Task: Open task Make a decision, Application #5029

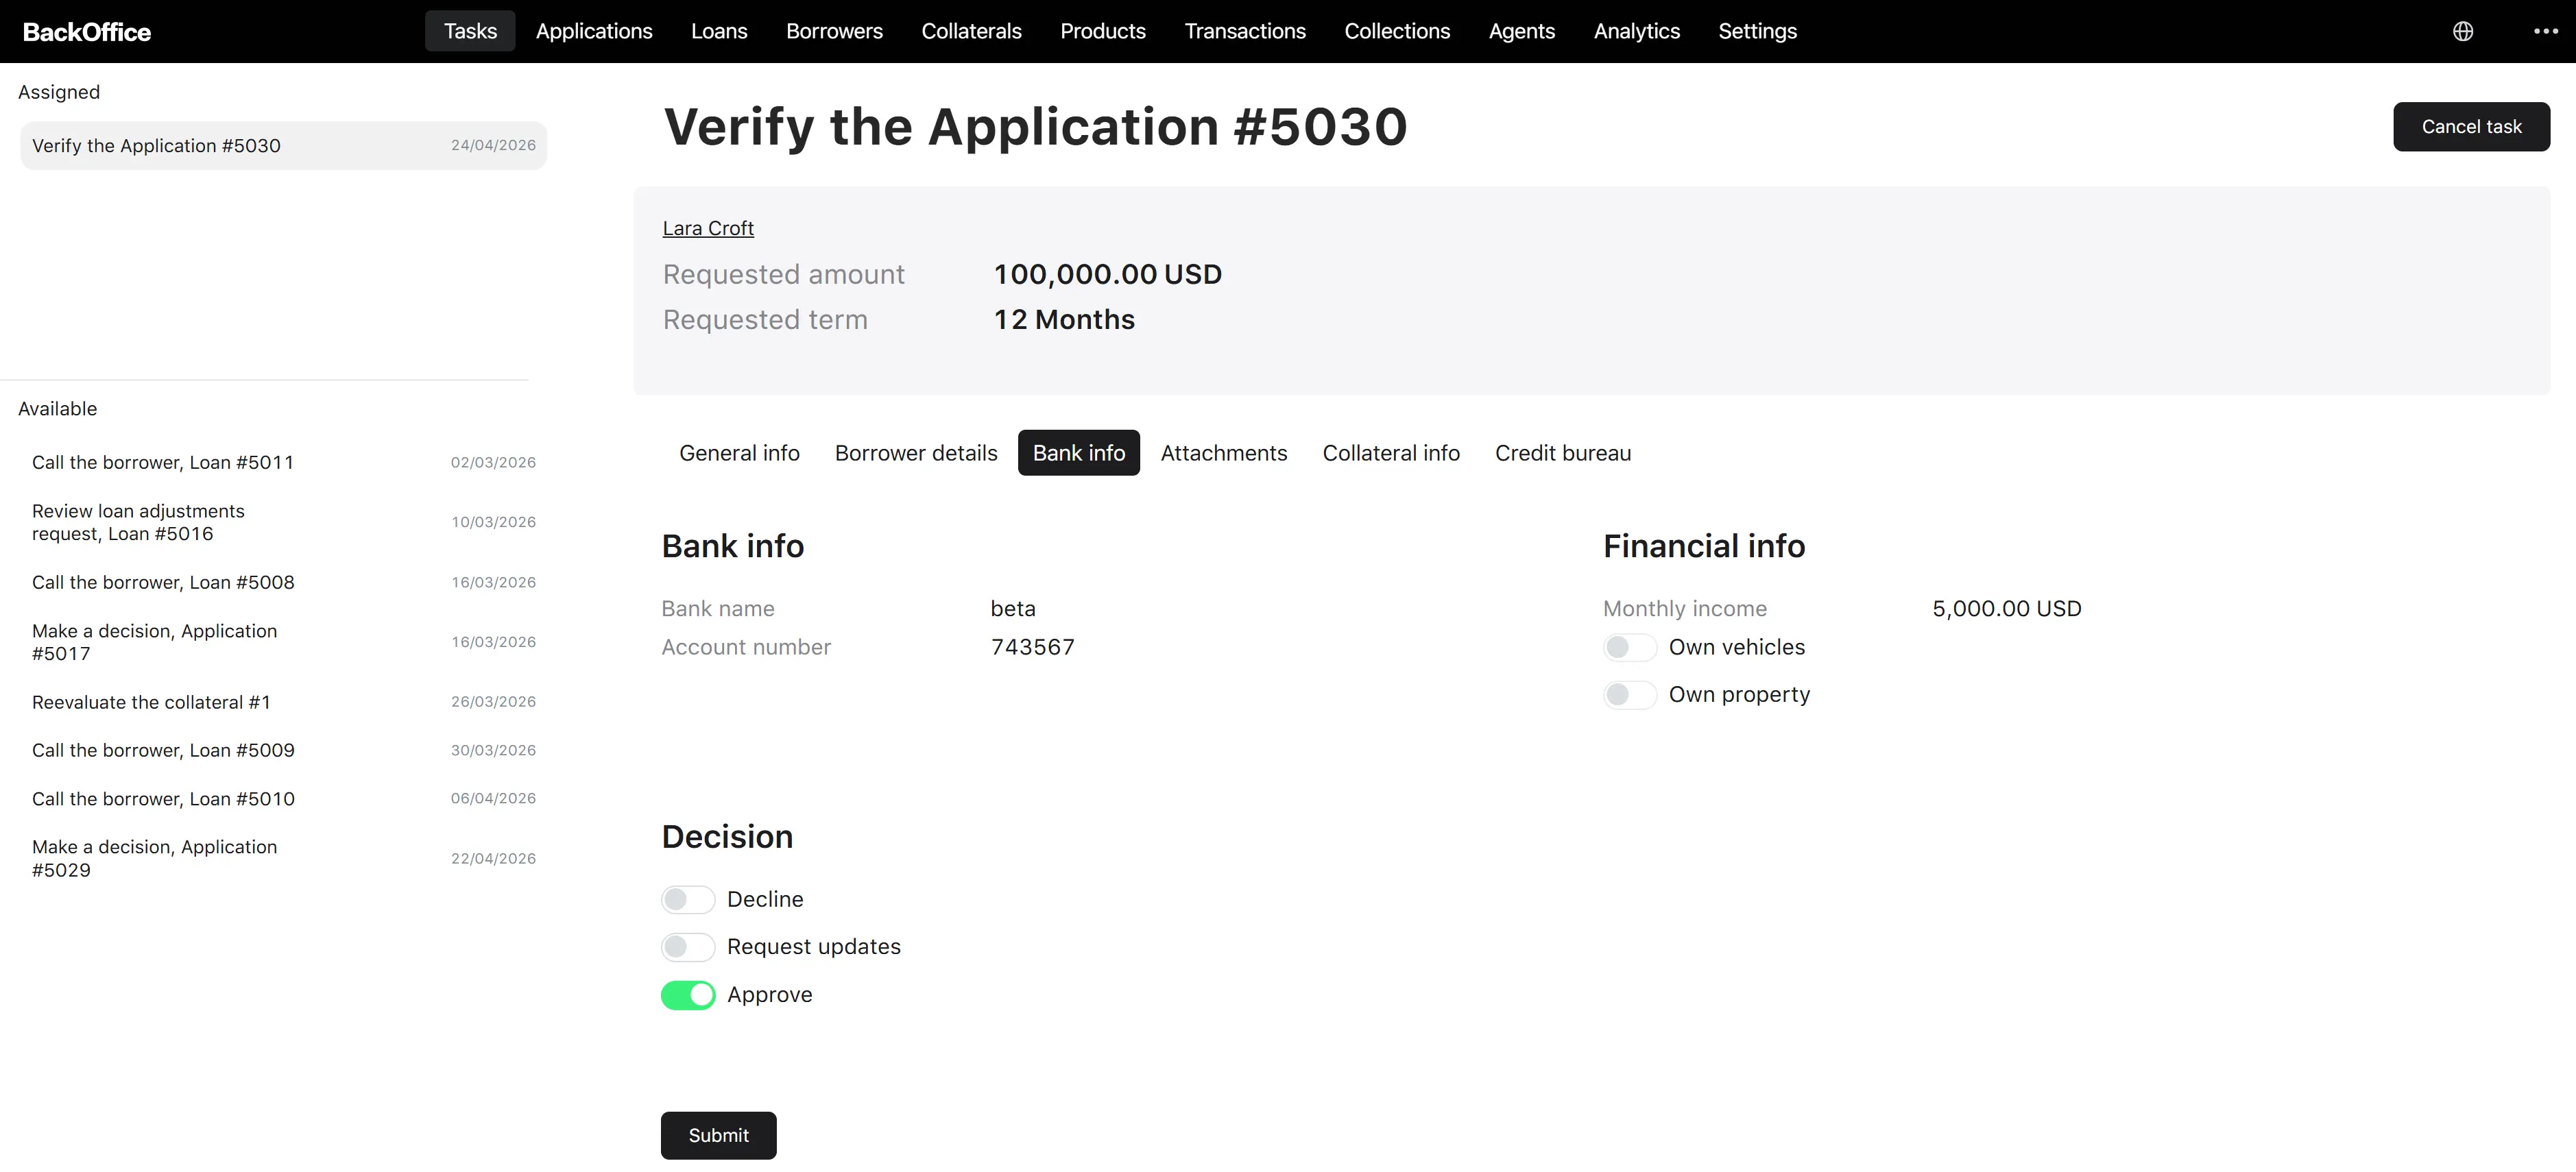Action: pyautogui.click(x=283, y=858)
